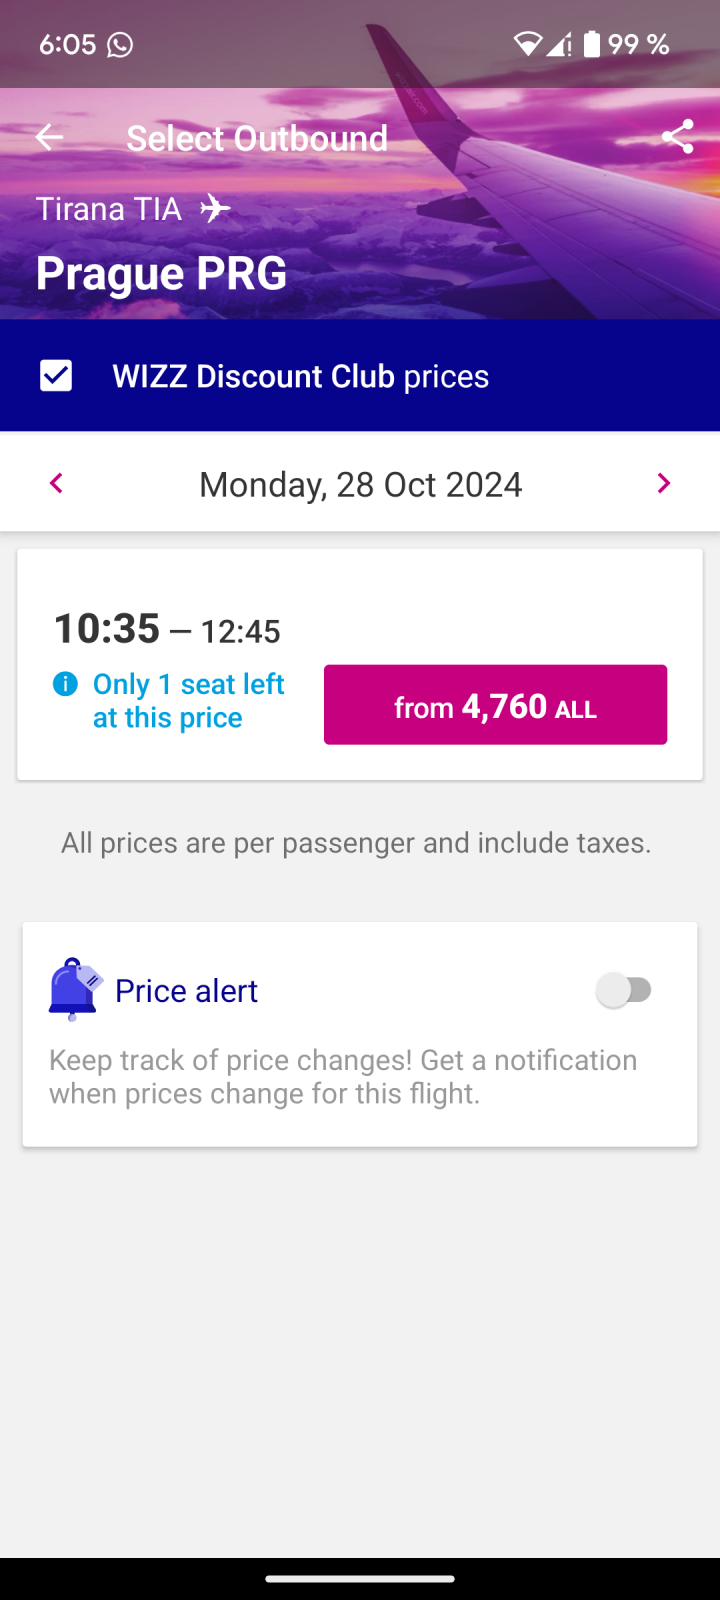This screenshot has width=720, height=1600.
Task: Tap the share icon
Action: pos(677,137)
